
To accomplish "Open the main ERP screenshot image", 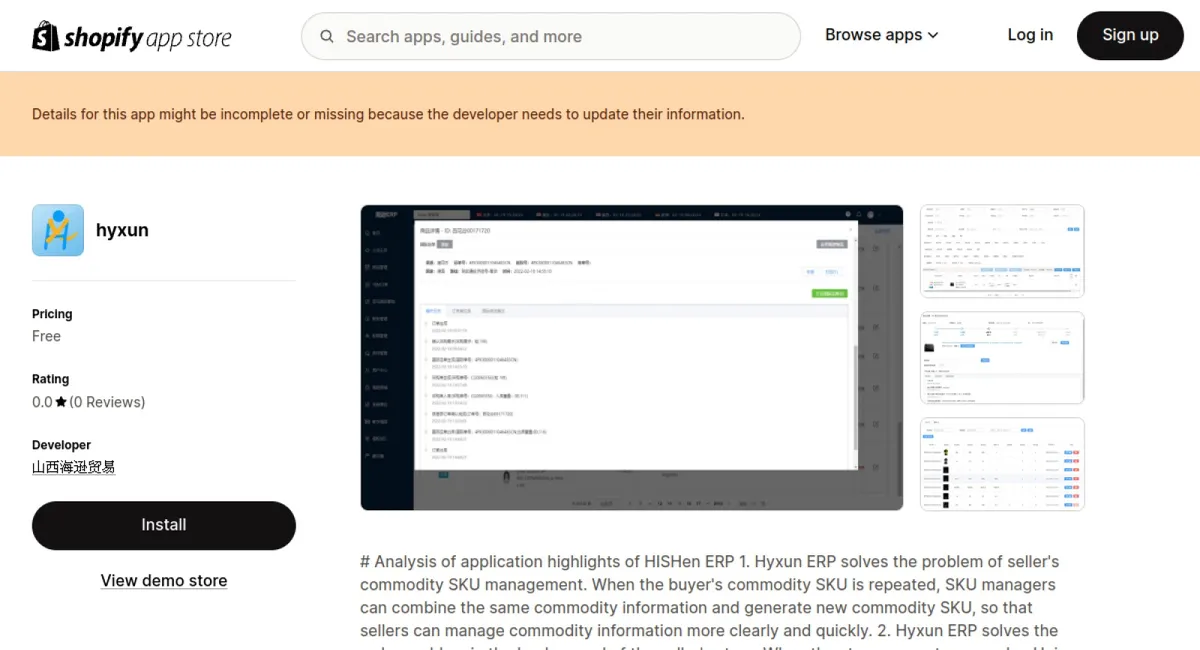I will 632,358.
